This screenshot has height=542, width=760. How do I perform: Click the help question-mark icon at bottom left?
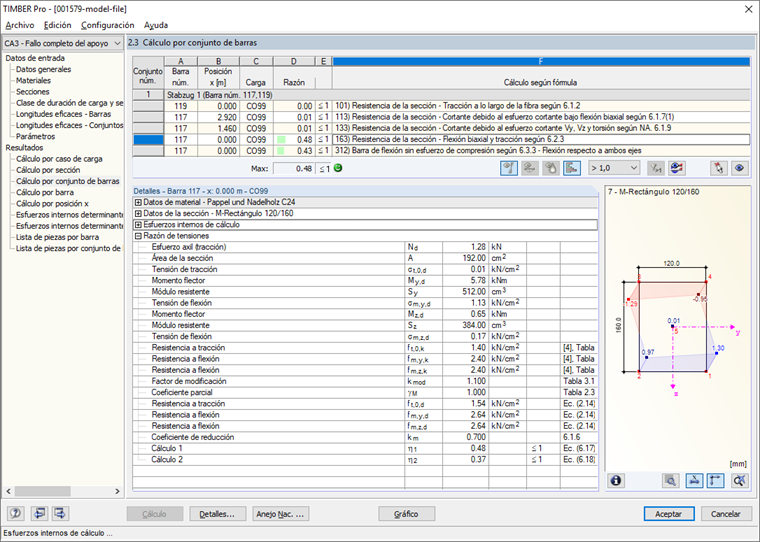16,513
